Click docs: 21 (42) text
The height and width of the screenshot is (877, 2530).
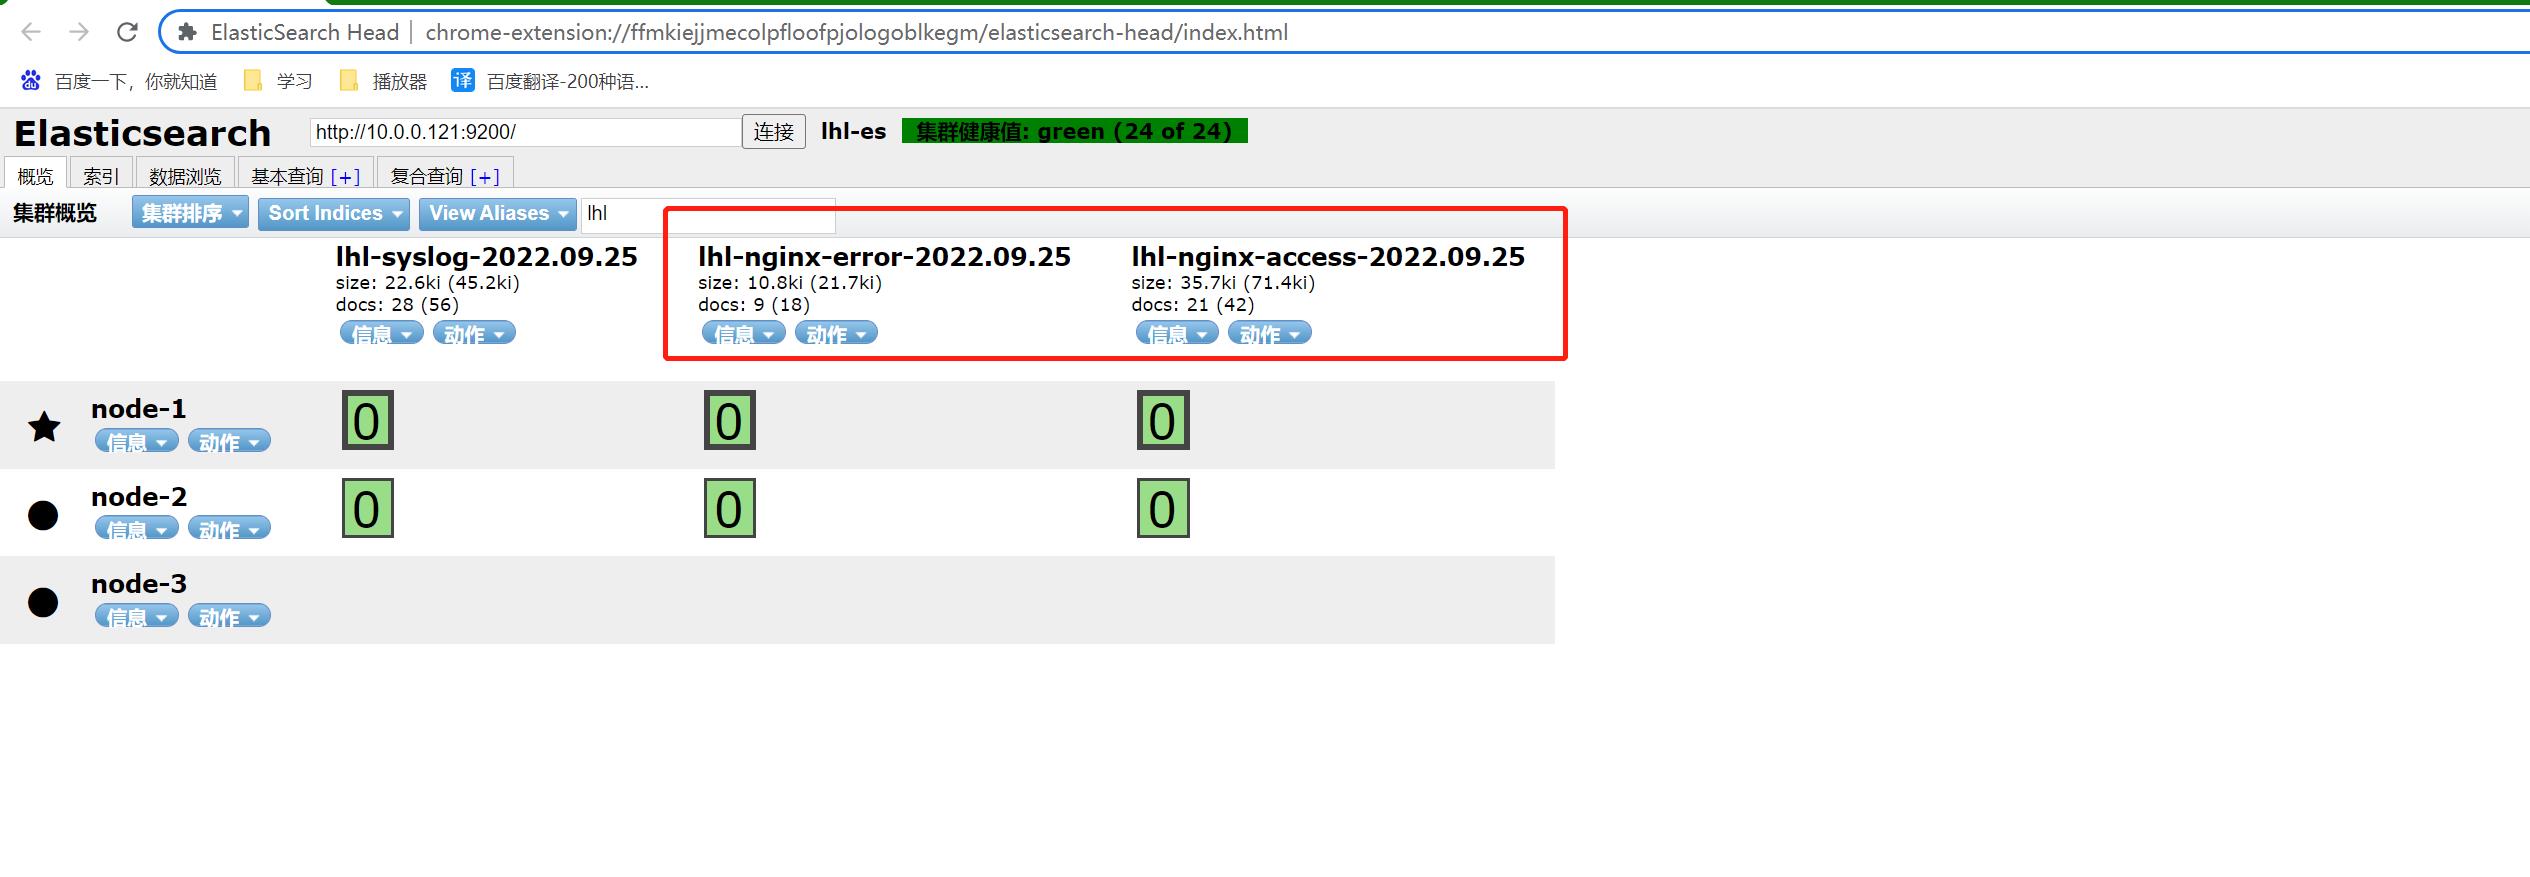click(x=1193, y=305)
